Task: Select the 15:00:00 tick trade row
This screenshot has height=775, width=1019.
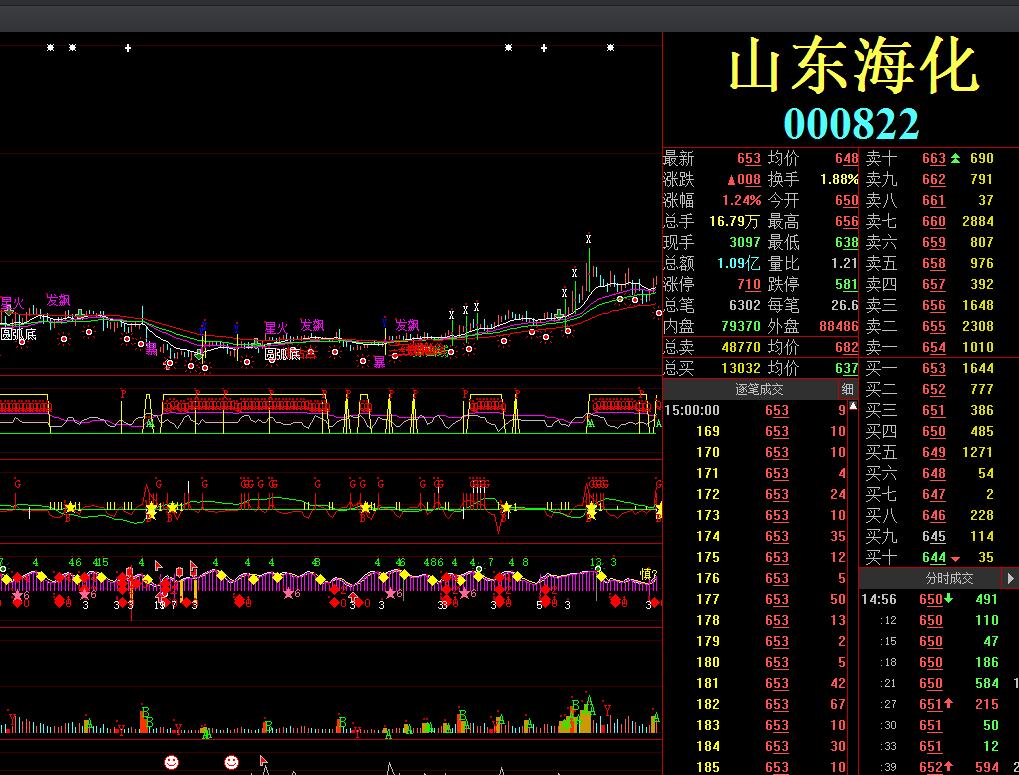Action: tap(755, 410)
